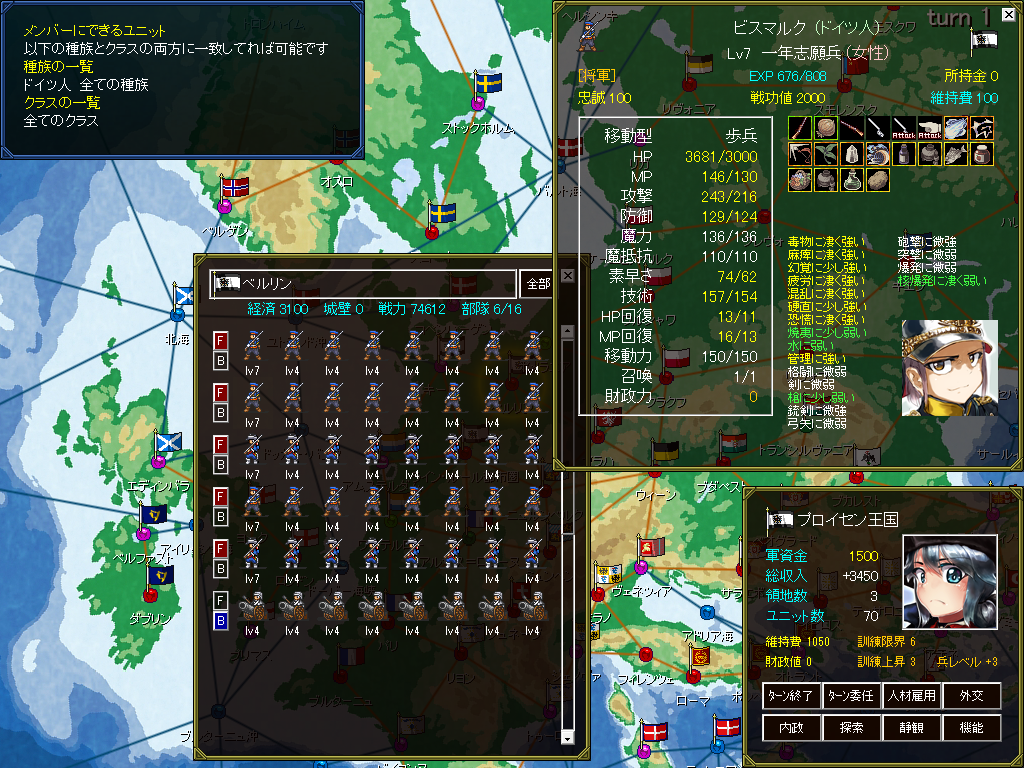Open 人材雇用 (Hire Personnel) menu
The height and width of the screenshot is (768, 1024).
click(911, 696)
